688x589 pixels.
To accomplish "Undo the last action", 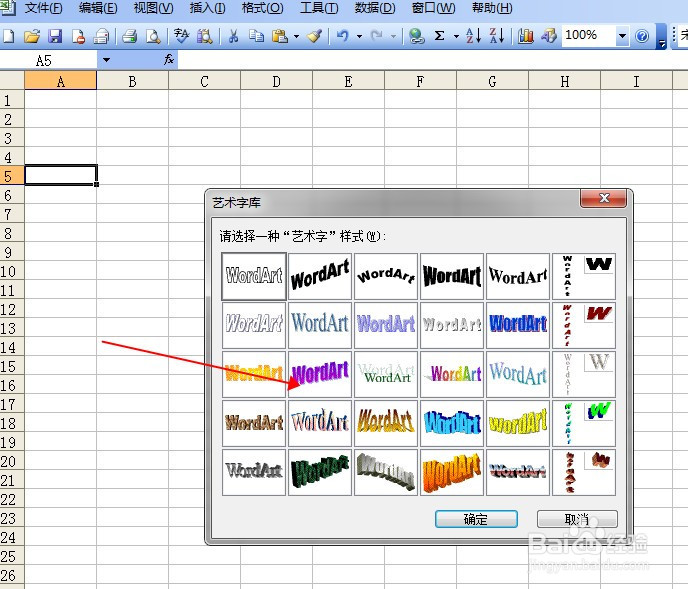I will pos(343,36).
